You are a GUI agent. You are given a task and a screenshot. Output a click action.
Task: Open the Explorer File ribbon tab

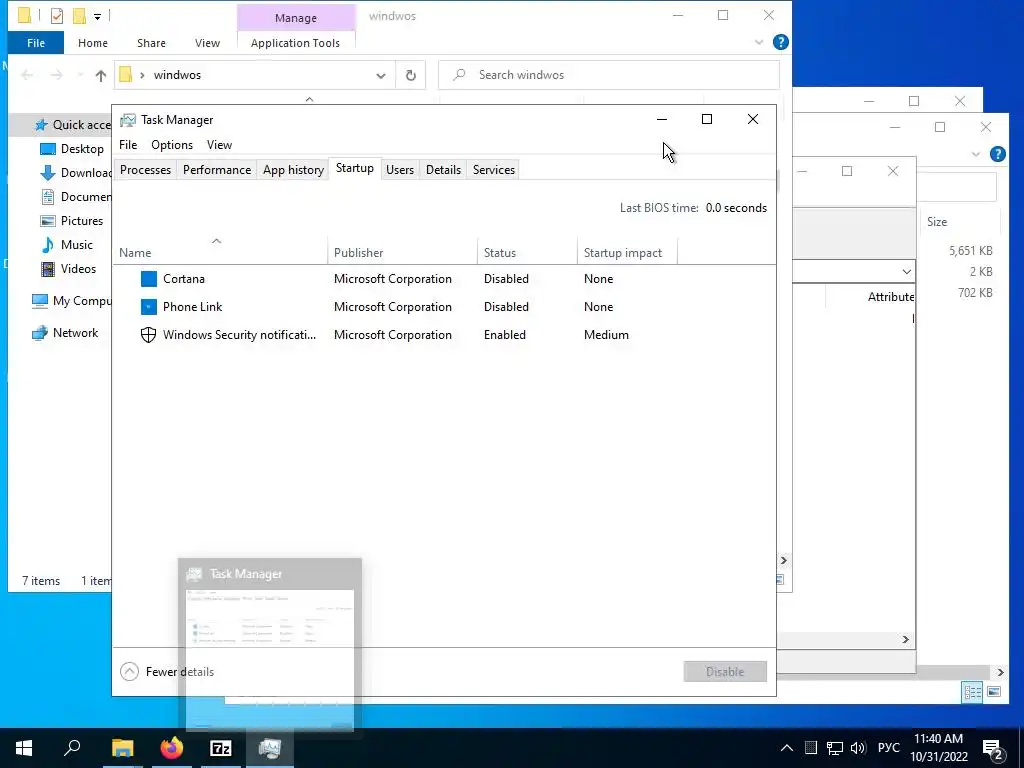coord(36,43)
